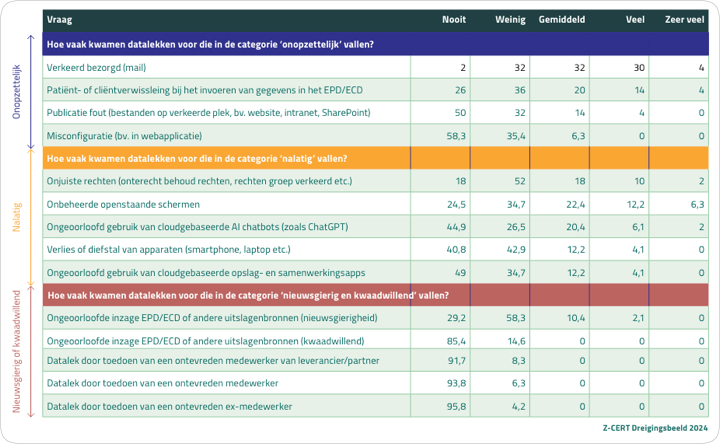Click the 'Nieuwsgierig of kwaadwillend' side label
The width and height of the screenshot is (720, 444).
pyautogui.click(x=16, y=346)
